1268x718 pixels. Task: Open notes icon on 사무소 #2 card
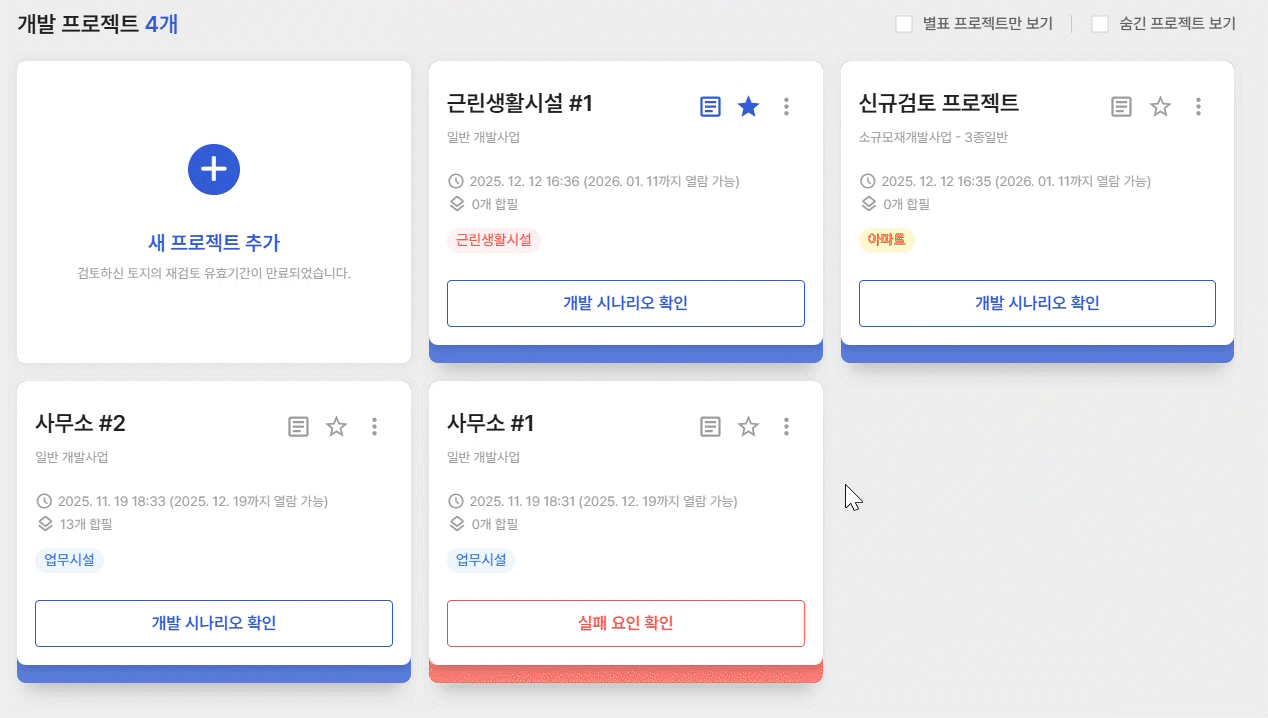click(298, 427)
